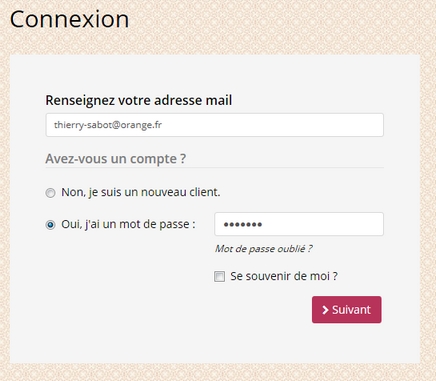
Task: Focus the email address input field
Action: point(215,125)
